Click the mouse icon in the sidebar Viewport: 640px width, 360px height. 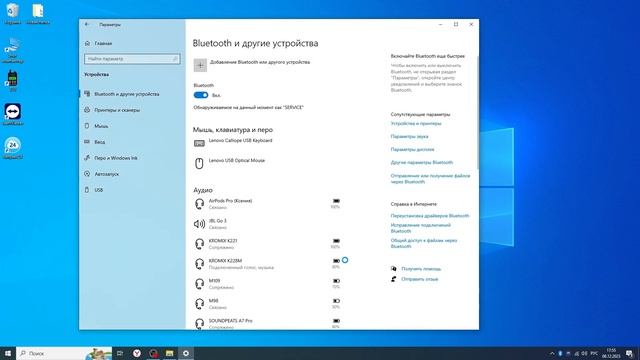tap(87, 126)
